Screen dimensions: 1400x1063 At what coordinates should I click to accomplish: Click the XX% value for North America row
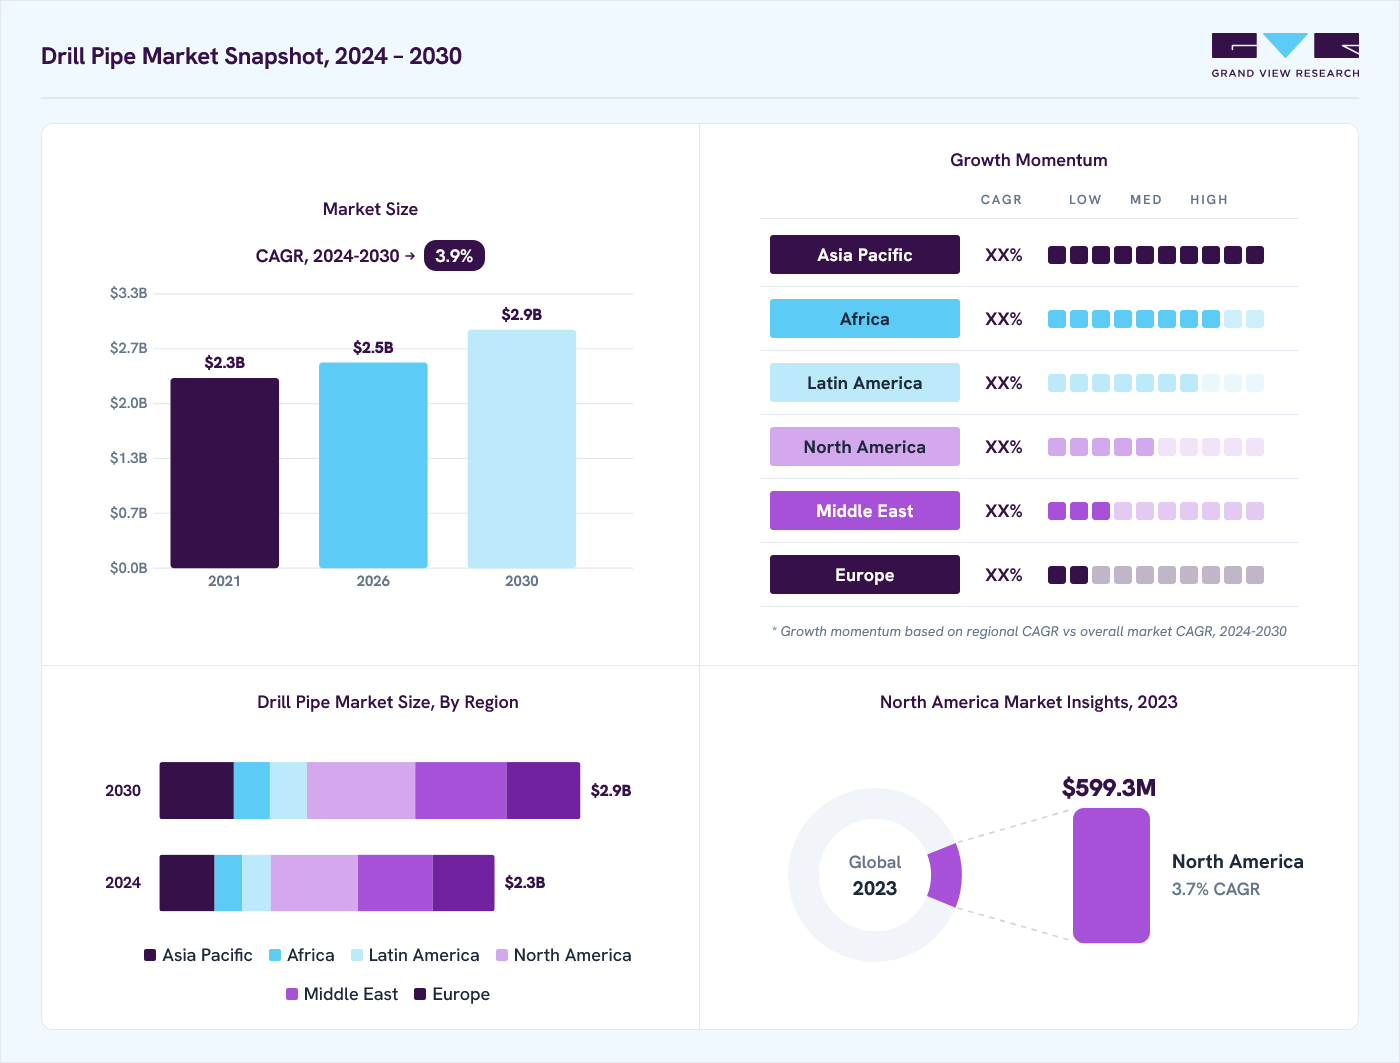click(1004, 447)
